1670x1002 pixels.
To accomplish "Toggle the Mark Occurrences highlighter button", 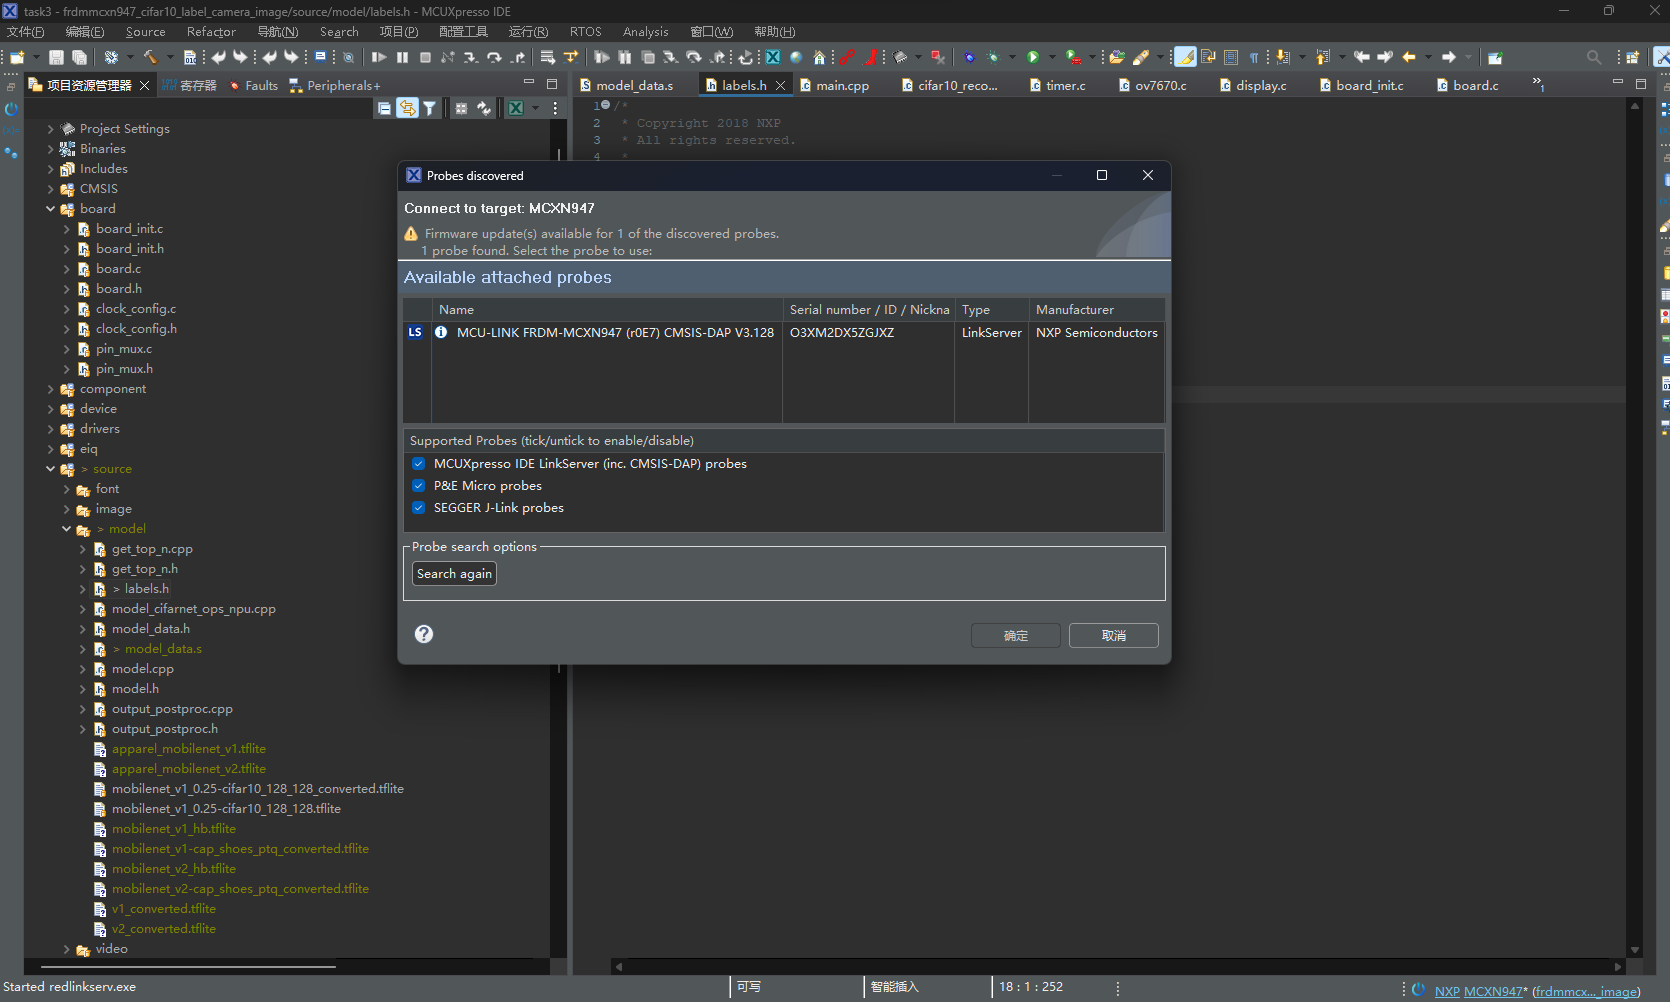I will point(1185,58).
